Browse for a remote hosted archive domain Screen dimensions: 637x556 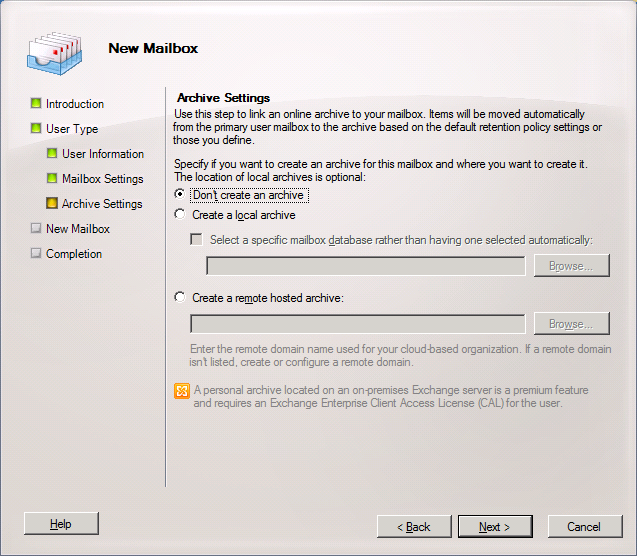coord(571,324)
